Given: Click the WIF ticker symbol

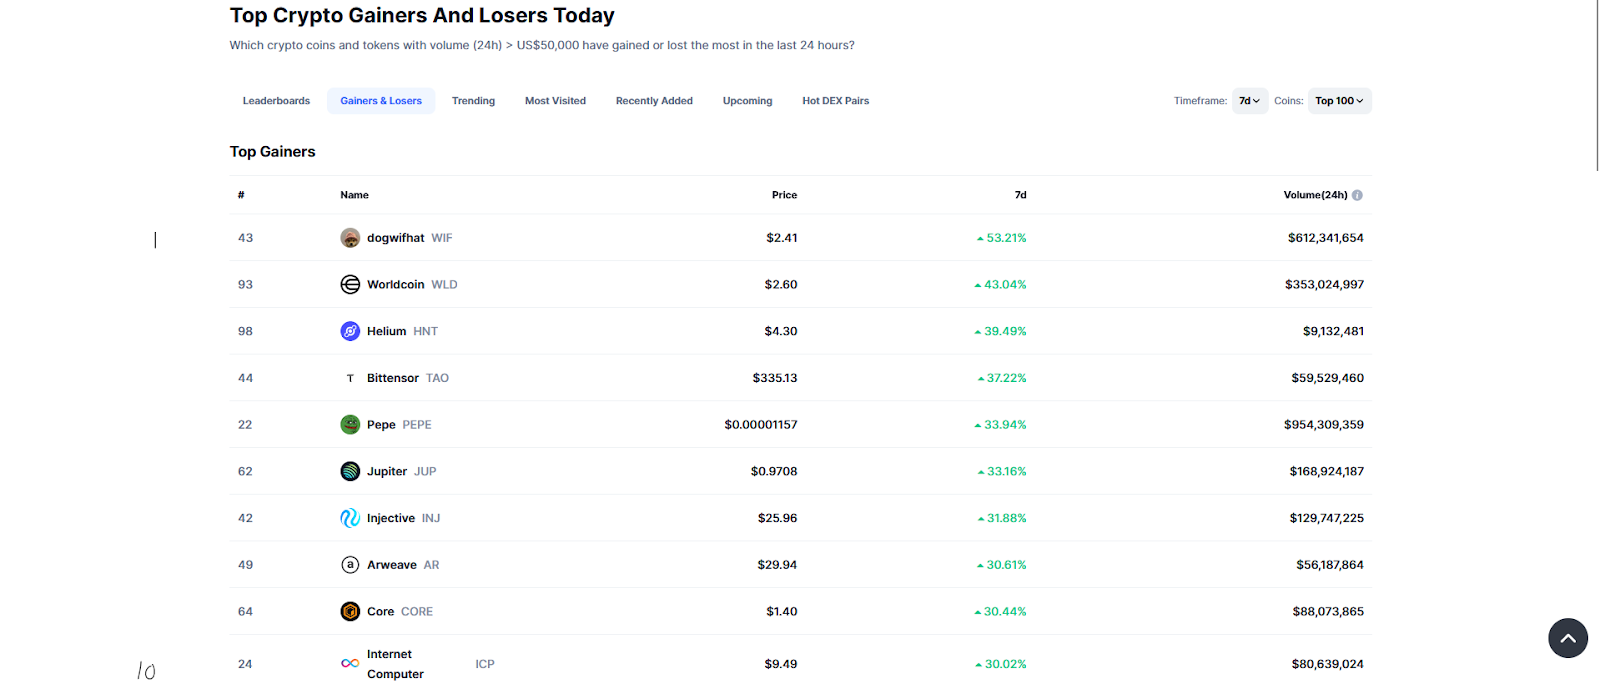Looking at the screenshot, I should pyautogui.click(x=442, y=238).
